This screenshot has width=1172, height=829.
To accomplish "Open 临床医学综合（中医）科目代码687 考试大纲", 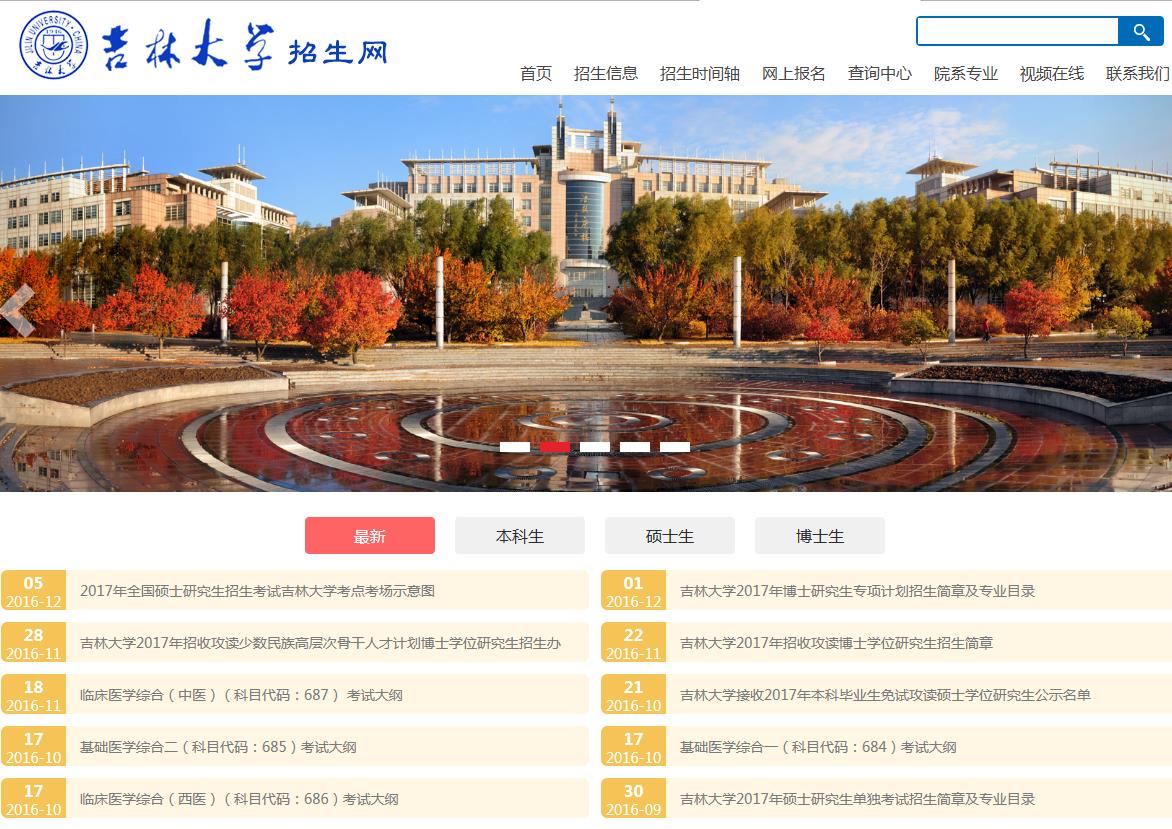I will pyautogui.click(x=241, y=695).
